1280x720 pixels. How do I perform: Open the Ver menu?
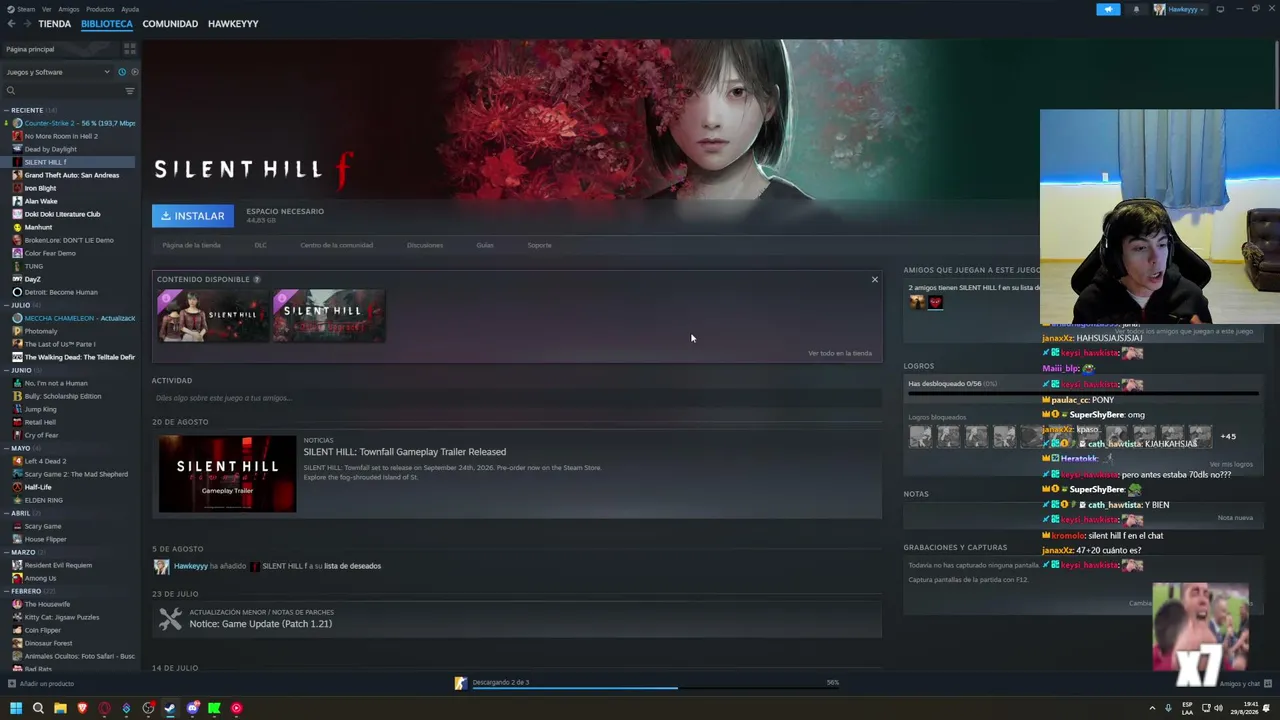click(x=46, y=9)
